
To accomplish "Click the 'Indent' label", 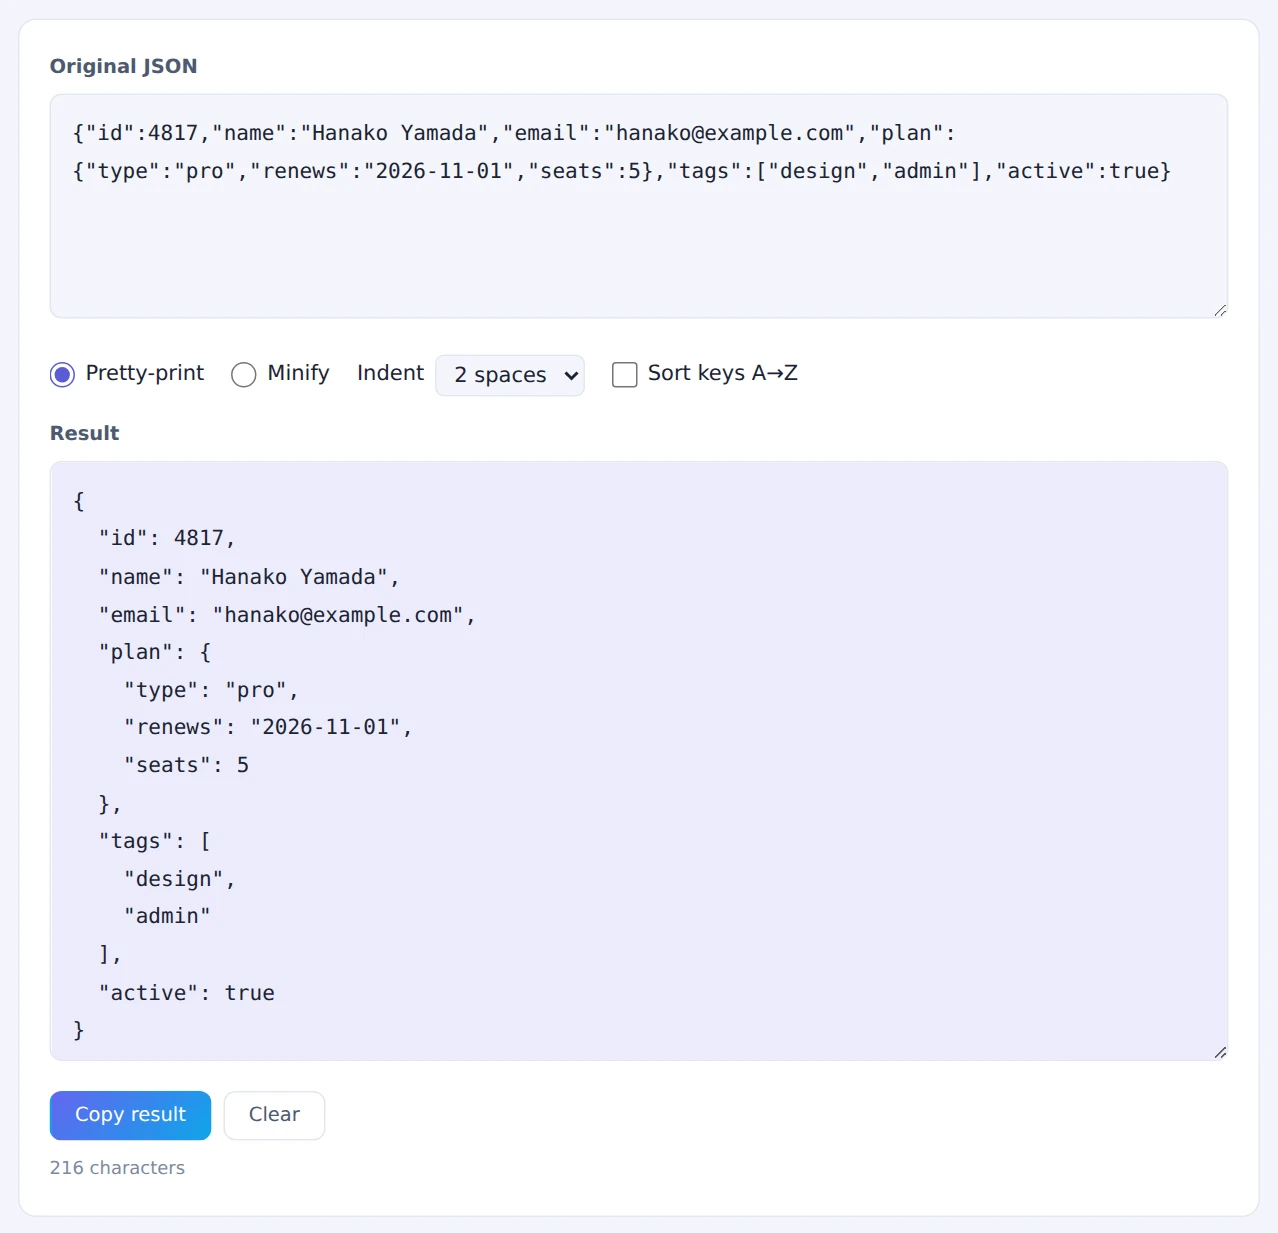I will 390,373.
